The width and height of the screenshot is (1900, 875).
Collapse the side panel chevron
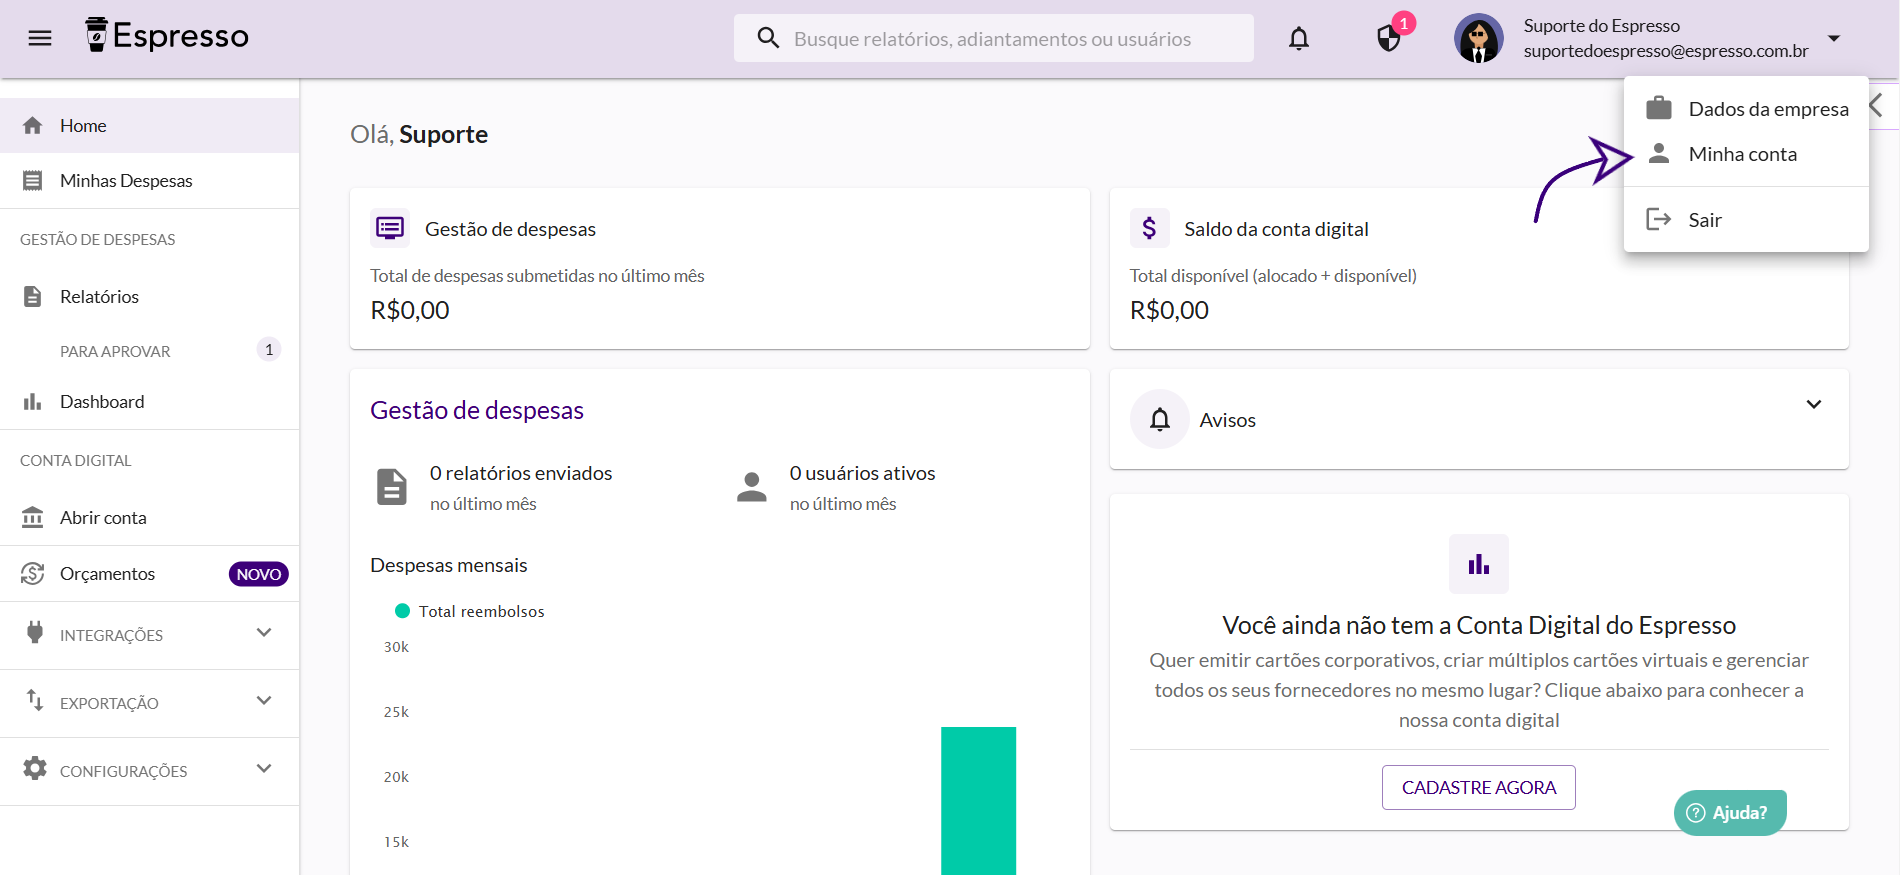click(1876, 105)
